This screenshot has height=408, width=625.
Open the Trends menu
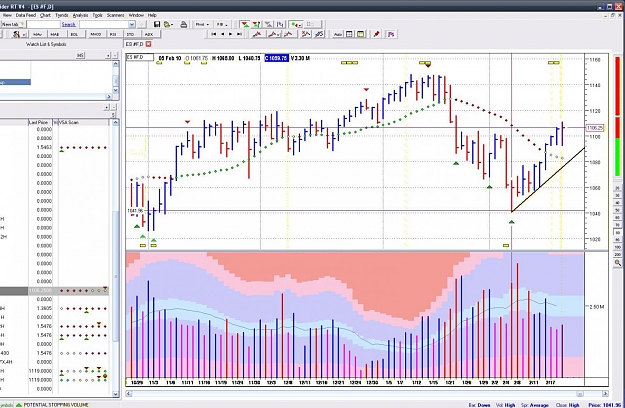coord(61,15)
